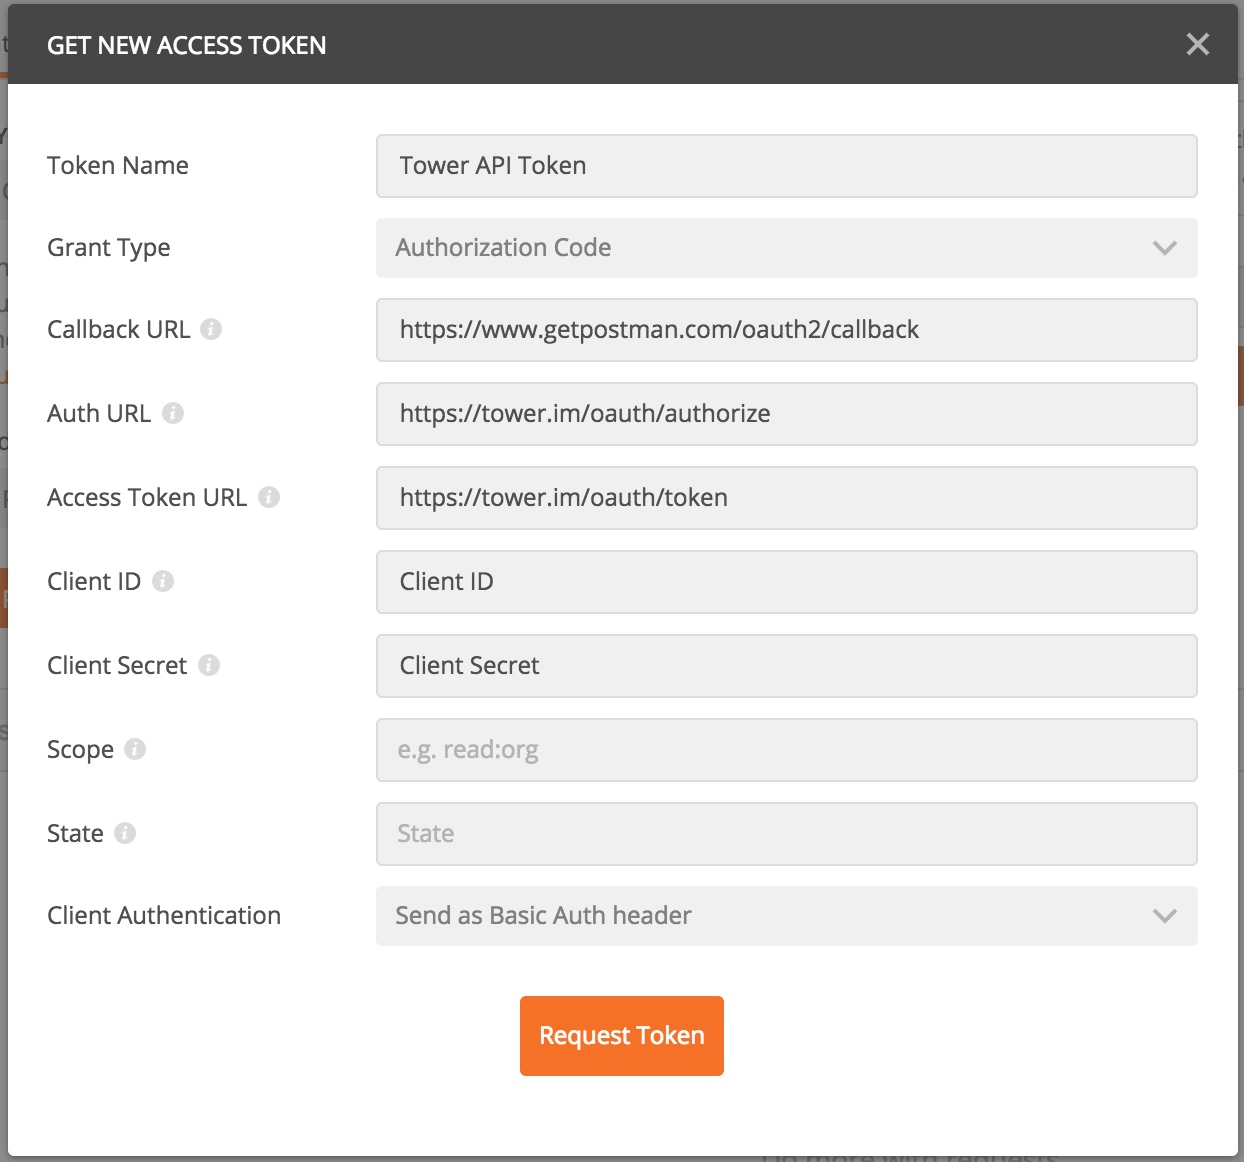The height and width of the screenshot is (1162, 1244).
Task: Expand the Authorization Code selector chevron
Action: (1164, 248)
